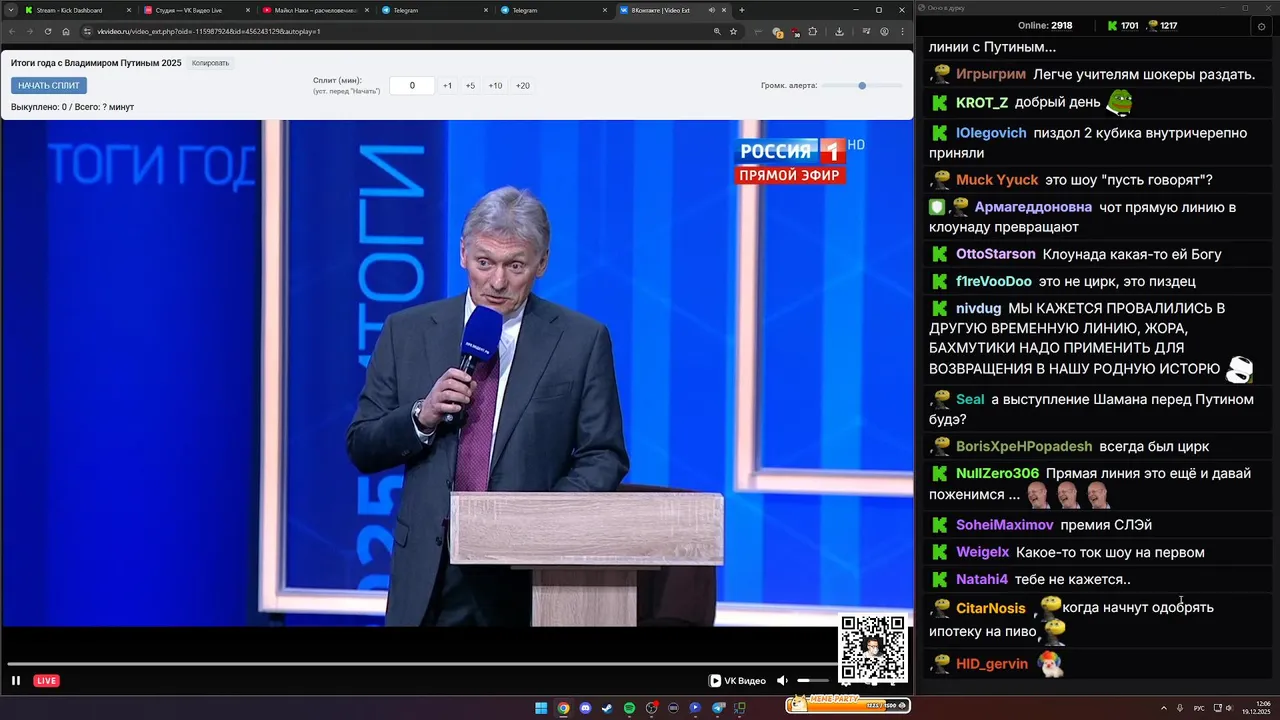
Task: Switch to the YouTube Майкл Наки tab
Action: click(x=314, y=10)
